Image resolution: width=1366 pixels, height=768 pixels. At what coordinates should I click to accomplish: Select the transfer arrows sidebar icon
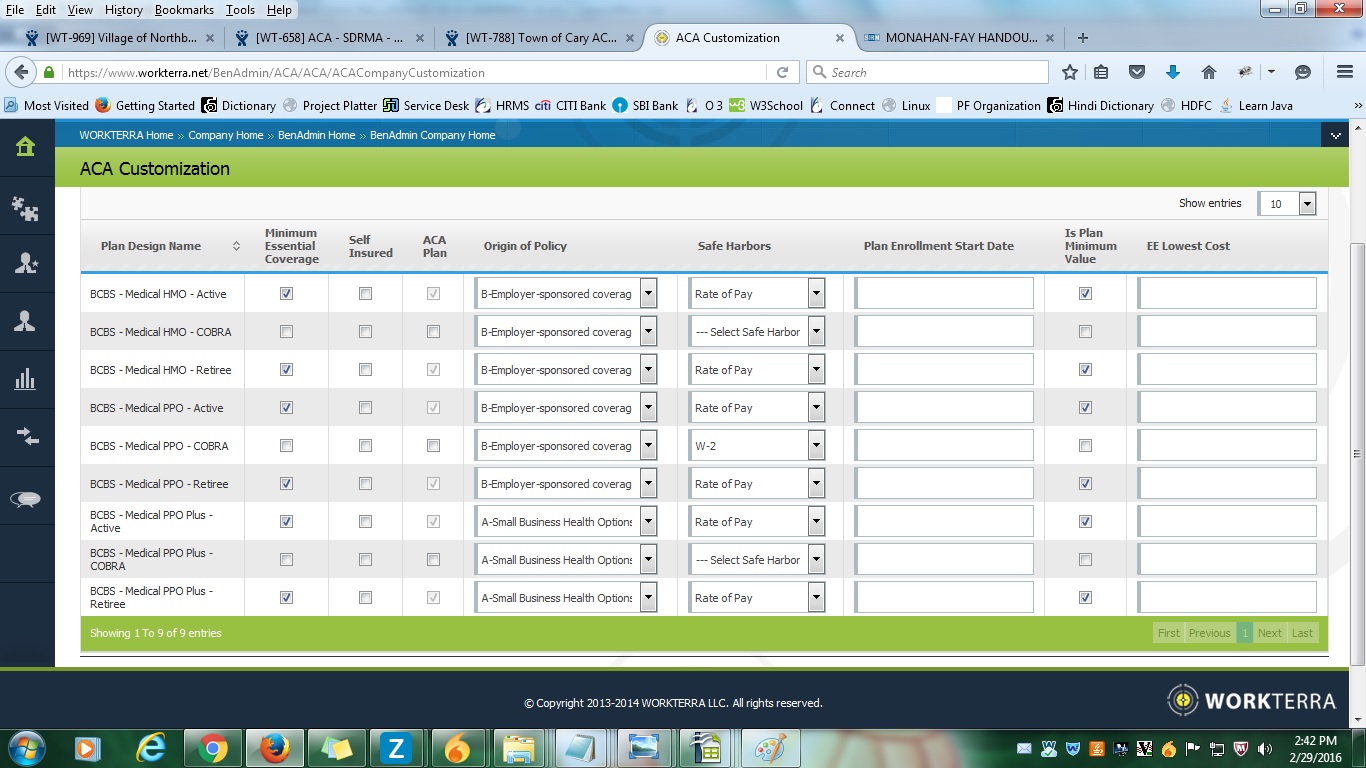coord(26,436)
